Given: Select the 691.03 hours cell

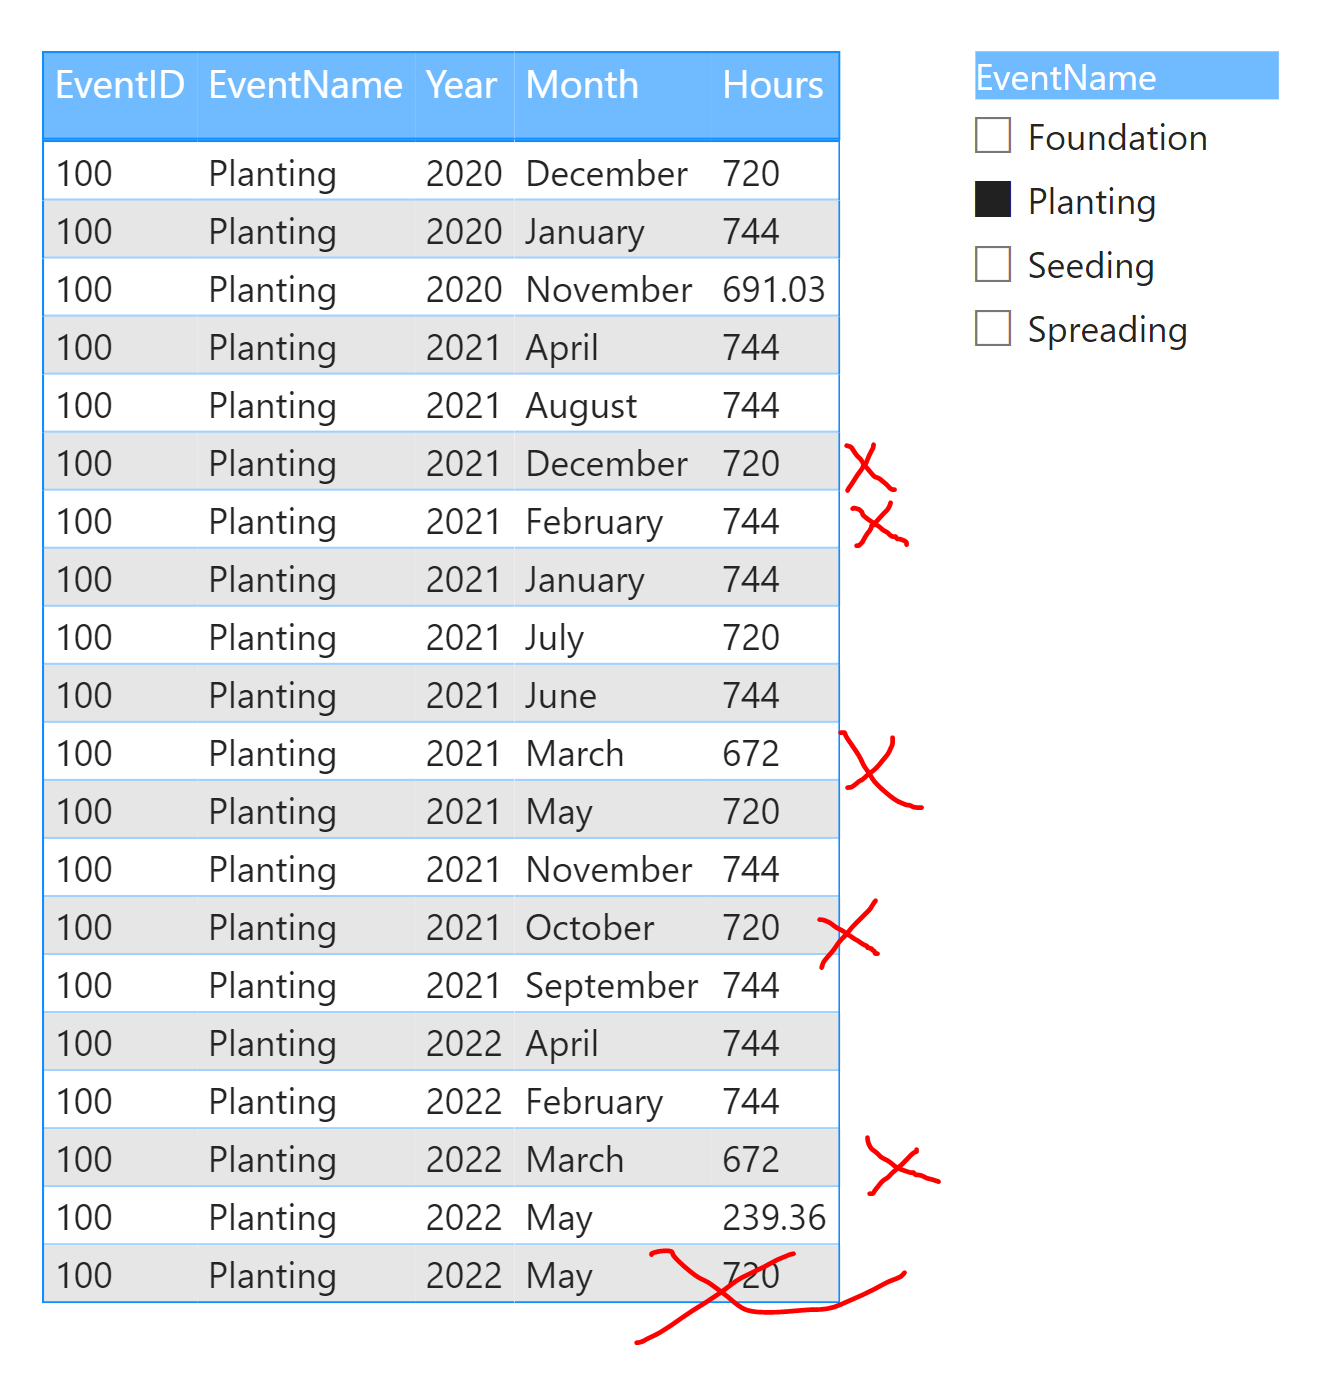Looking at the screenshot, I should click(x=773, y=290).
